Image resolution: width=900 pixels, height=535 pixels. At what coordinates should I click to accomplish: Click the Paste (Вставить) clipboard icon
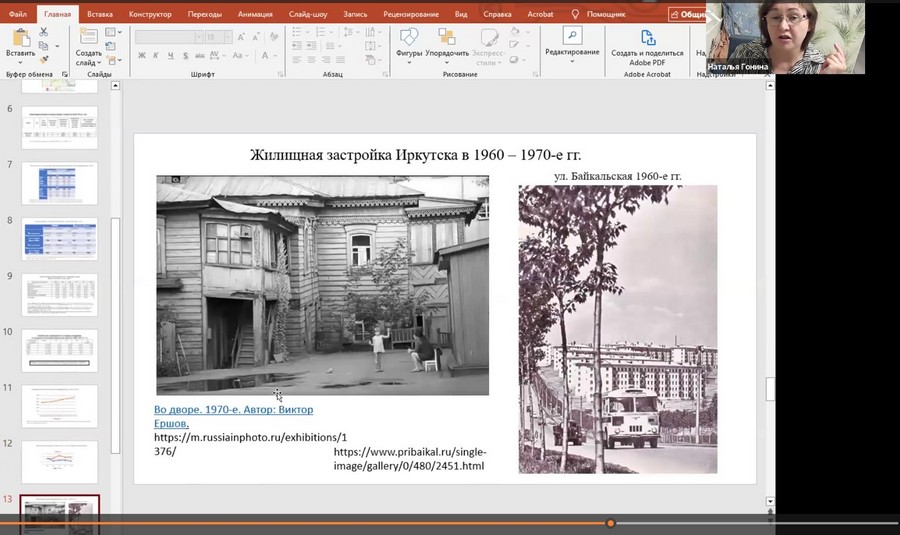pos(20,39)
